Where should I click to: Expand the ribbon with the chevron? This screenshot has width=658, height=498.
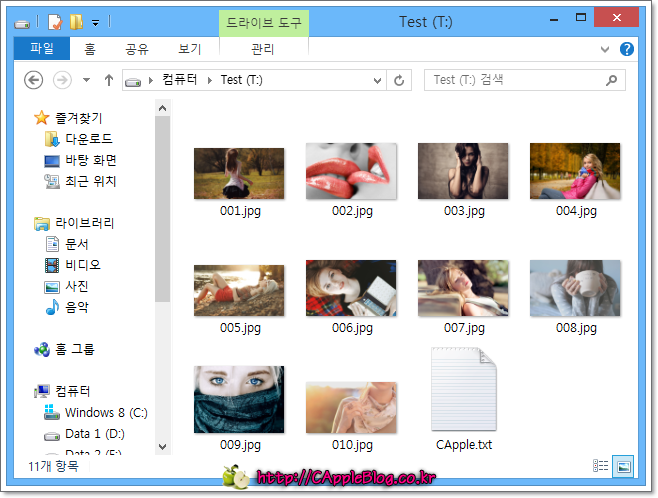click(x=605, y=50)
